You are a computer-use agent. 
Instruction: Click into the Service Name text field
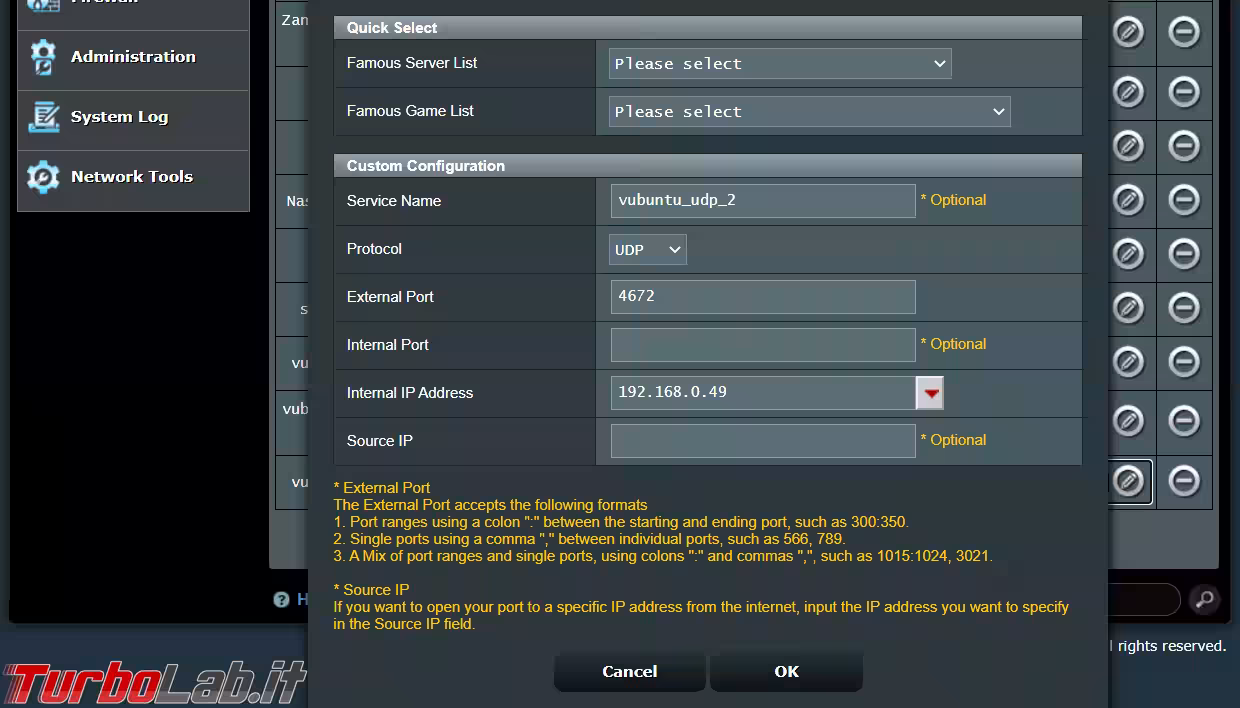pyautogui.click(x=762, y=201)
